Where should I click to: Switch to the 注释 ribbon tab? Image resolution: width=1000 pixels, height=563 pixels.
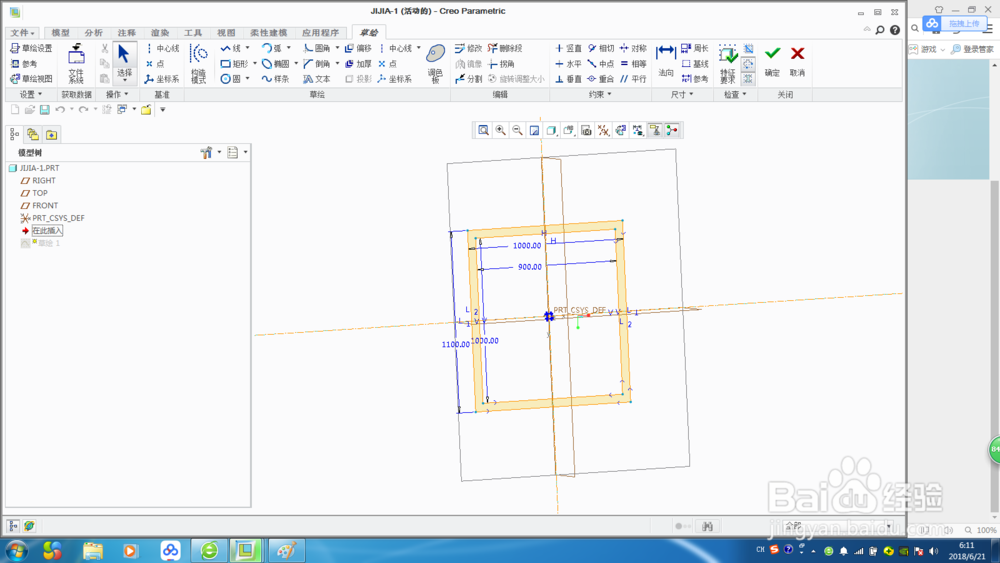tap(127, 33)
